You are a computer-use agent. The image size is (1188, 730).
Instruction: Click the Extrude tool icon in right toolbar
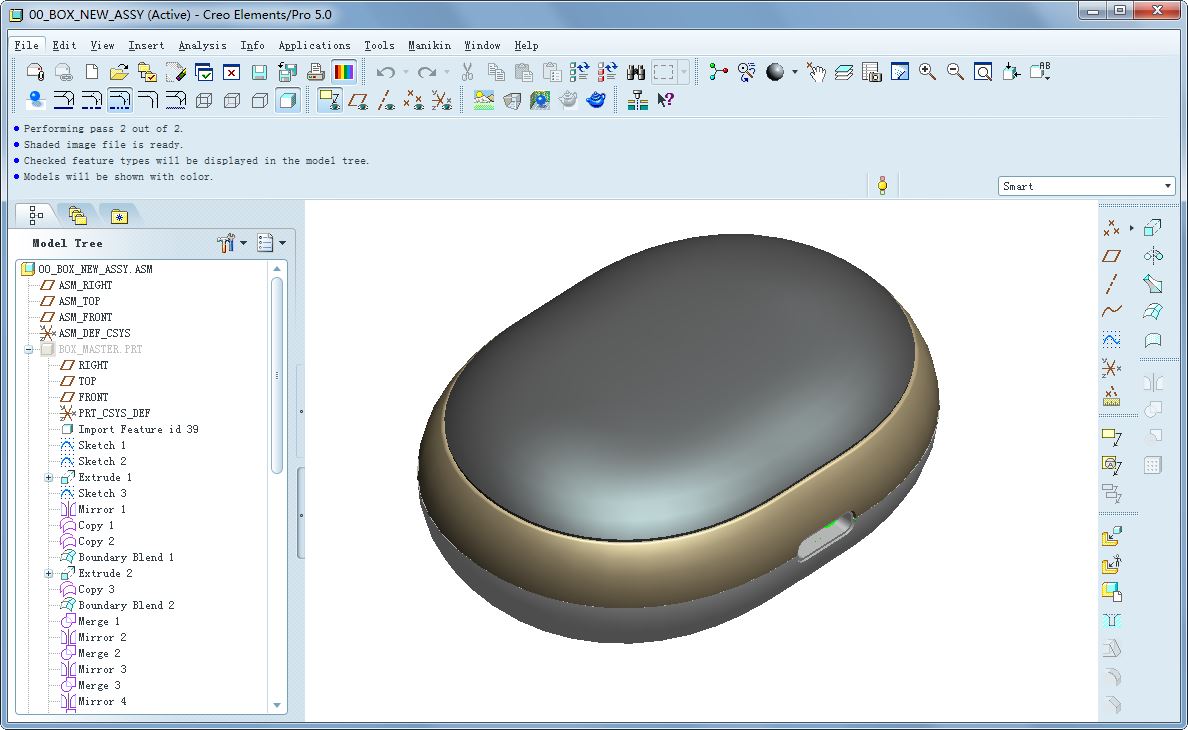[1152, 227]
